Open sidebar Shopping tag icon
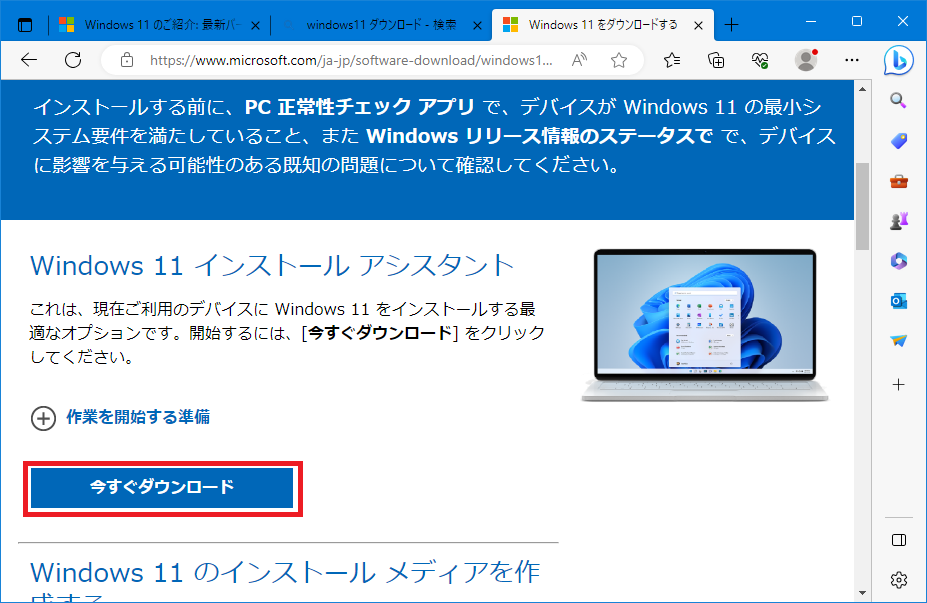 tap(899, 141)
